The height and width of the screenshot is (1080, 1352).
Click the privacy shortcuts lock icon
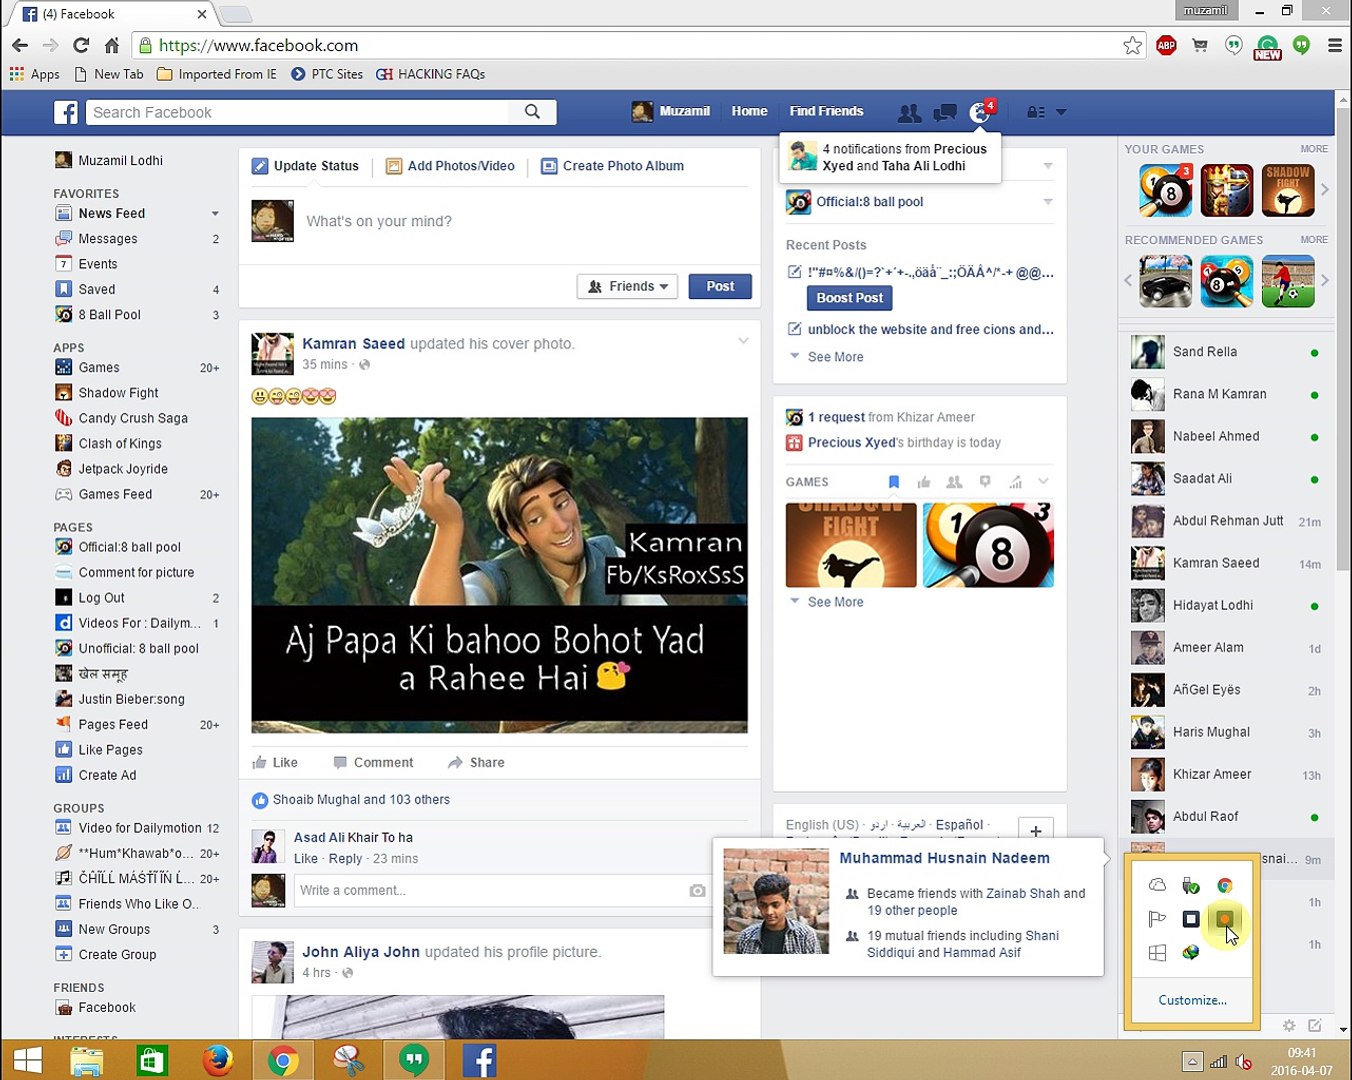1036,112
